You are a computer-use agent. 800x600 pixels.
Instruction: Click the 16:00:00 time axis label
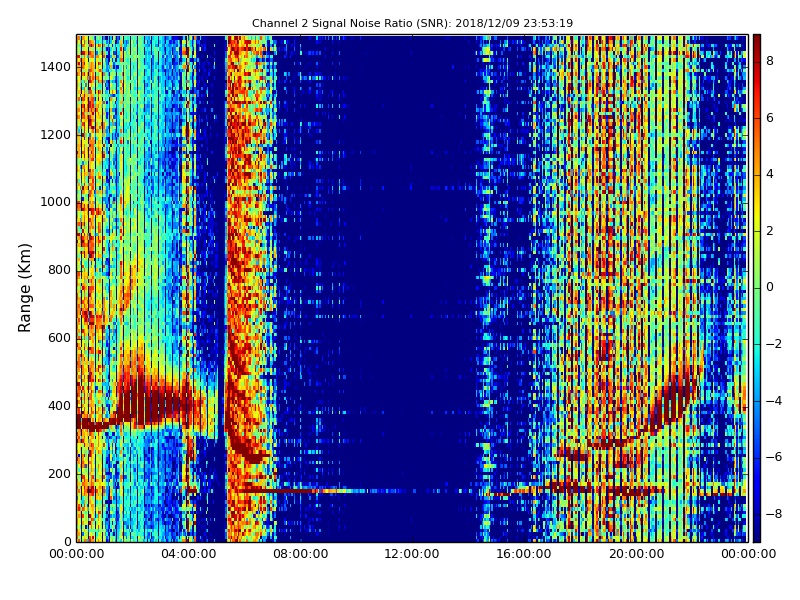point(524,554)
